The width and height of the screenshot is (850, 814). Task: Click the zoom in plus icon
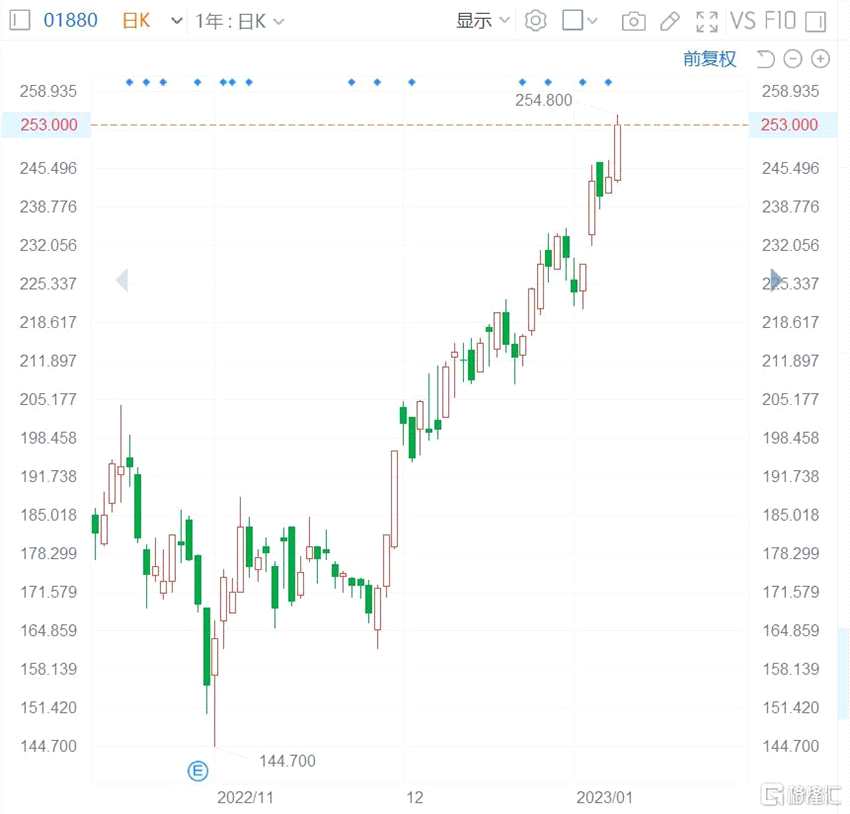tap(820, 59)
